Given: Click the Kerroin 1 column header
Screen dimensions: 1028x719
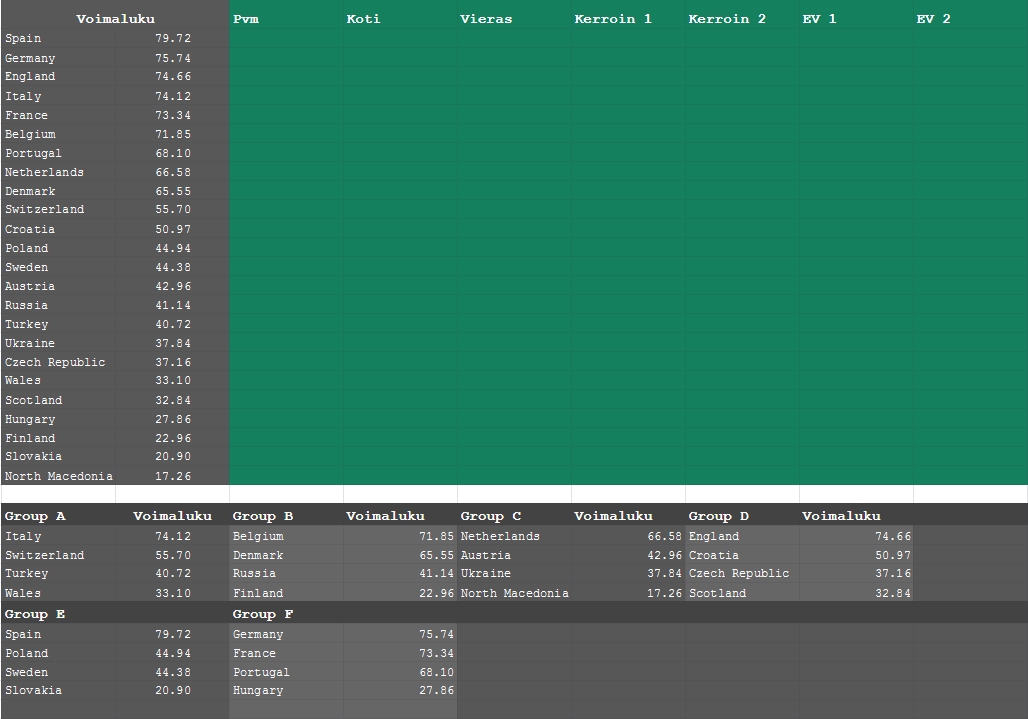Looking at the screenshot, I should [x=627, y=19].
